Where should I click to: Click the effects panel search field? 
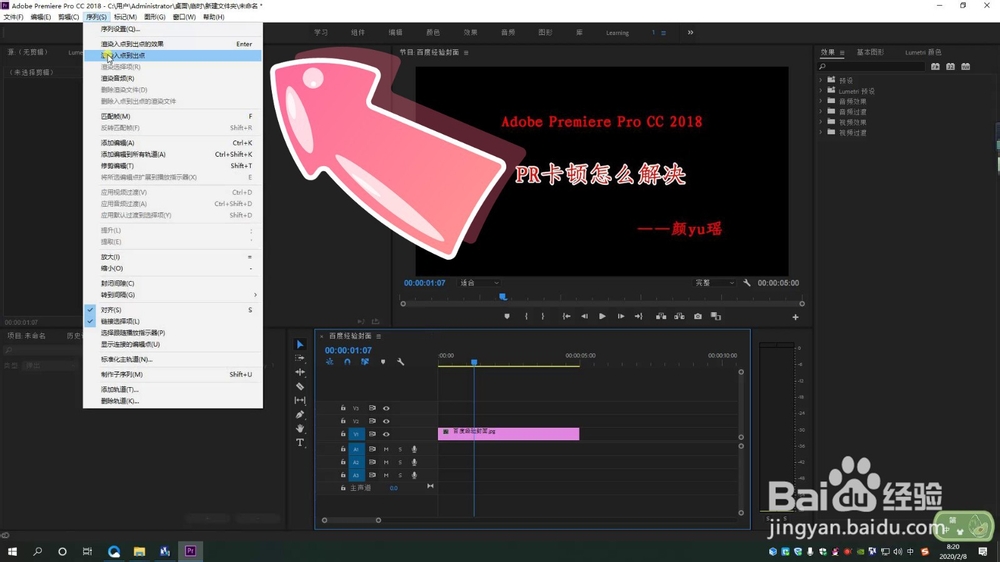tap(871, 66)
